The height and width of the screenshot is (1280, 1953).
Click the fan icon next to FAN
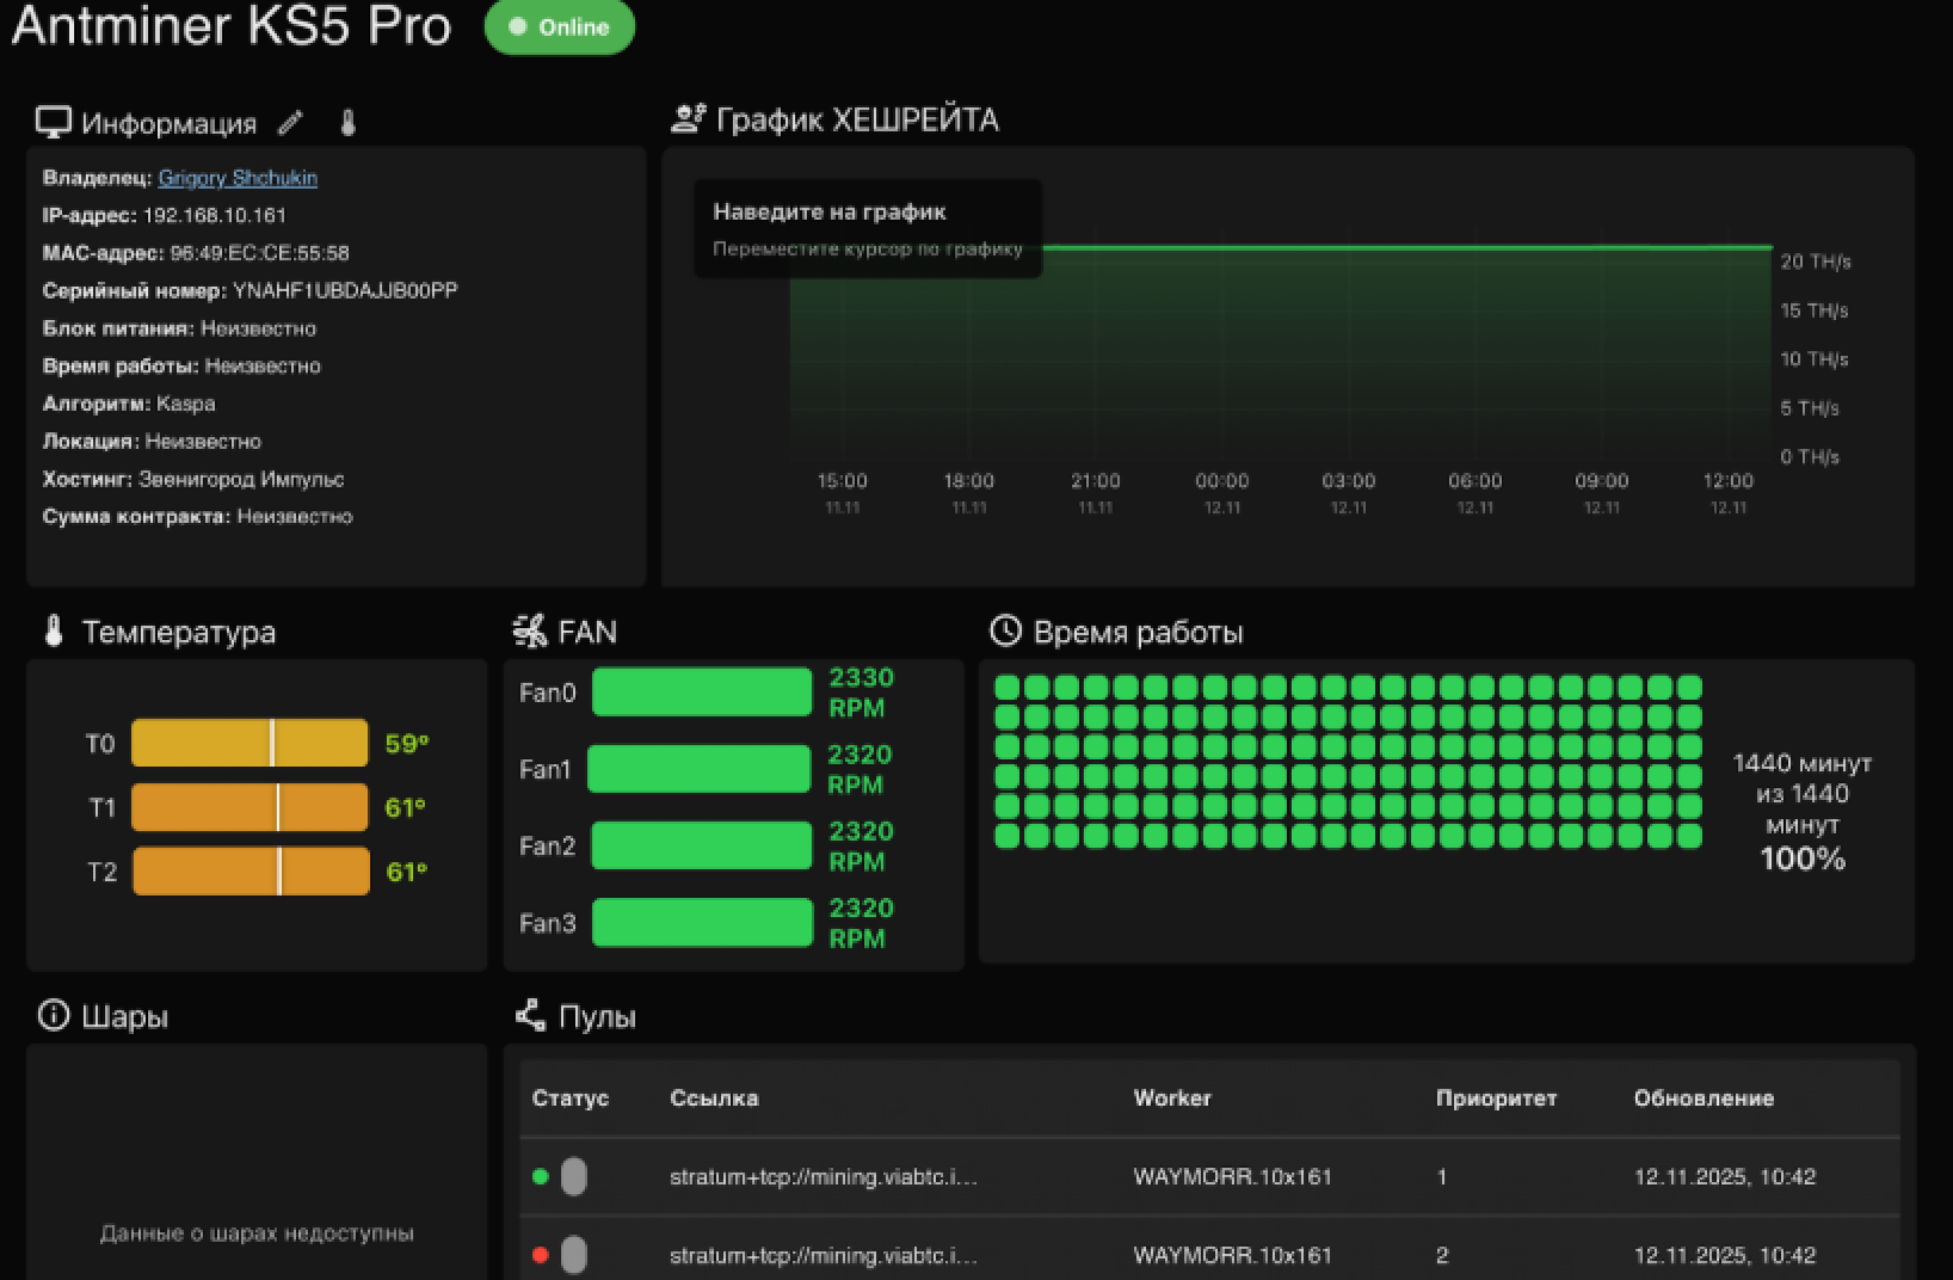pyautogui.click(x=529, y=631)
